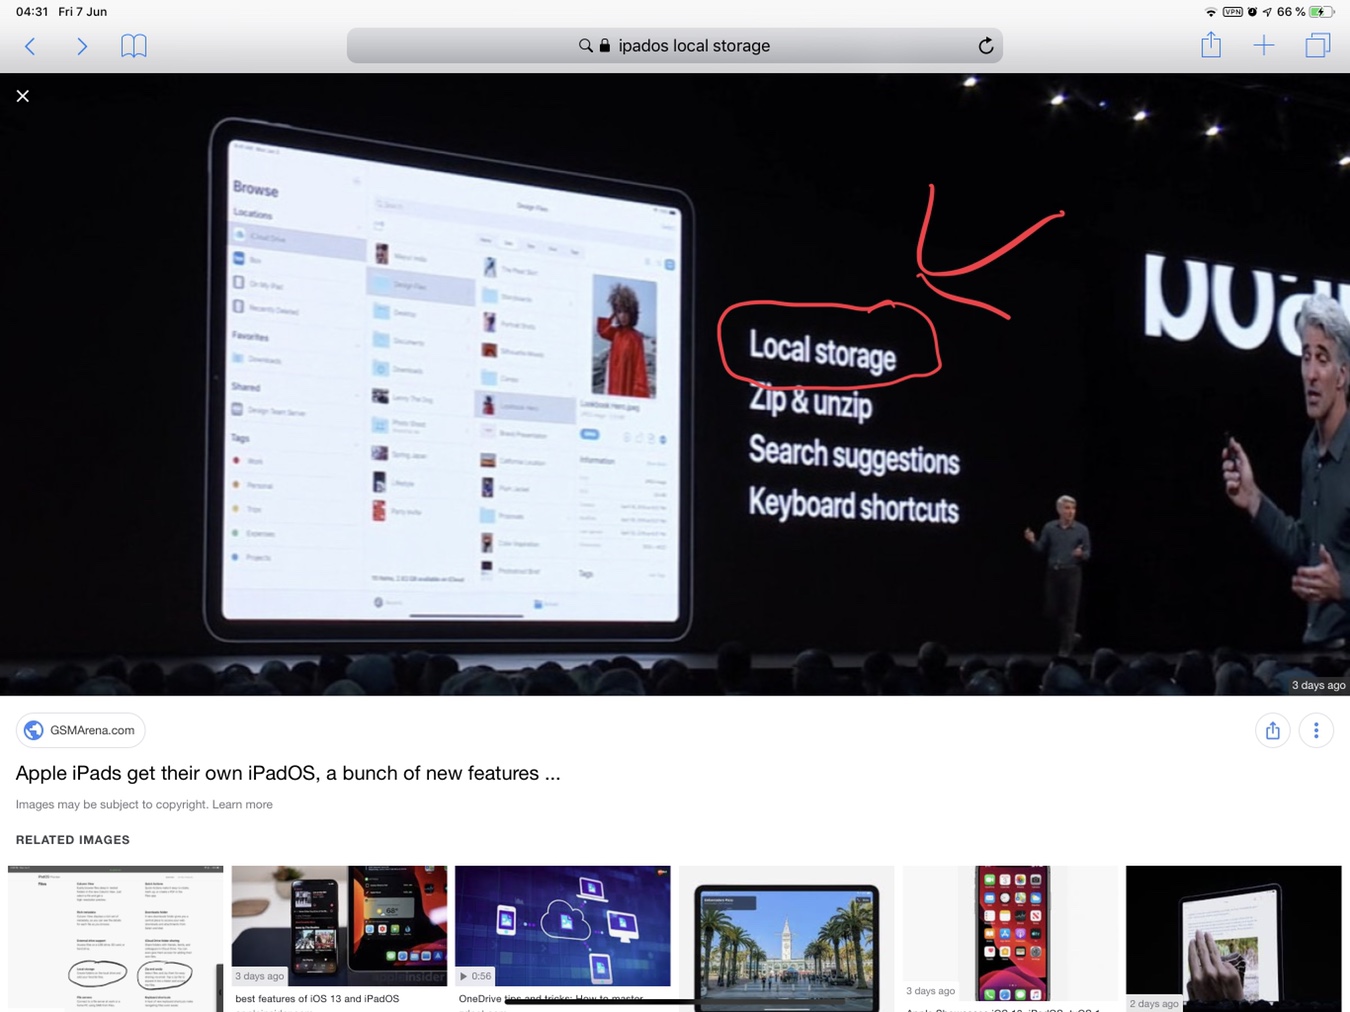Tap the location services arrow icon
The height and width of the screenshot is (1012, 1350).
coord(1267,12)
